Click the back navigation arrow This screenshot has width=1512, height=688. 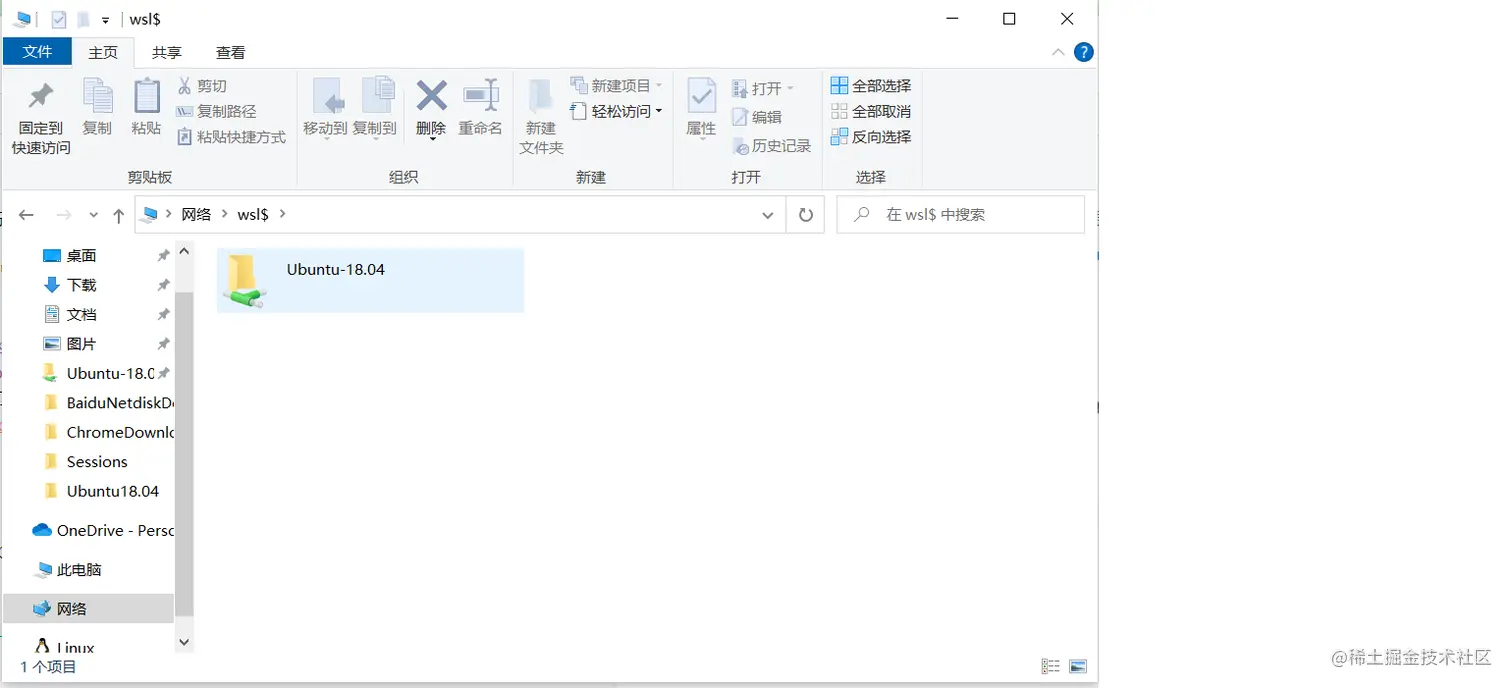coord(26,214)
